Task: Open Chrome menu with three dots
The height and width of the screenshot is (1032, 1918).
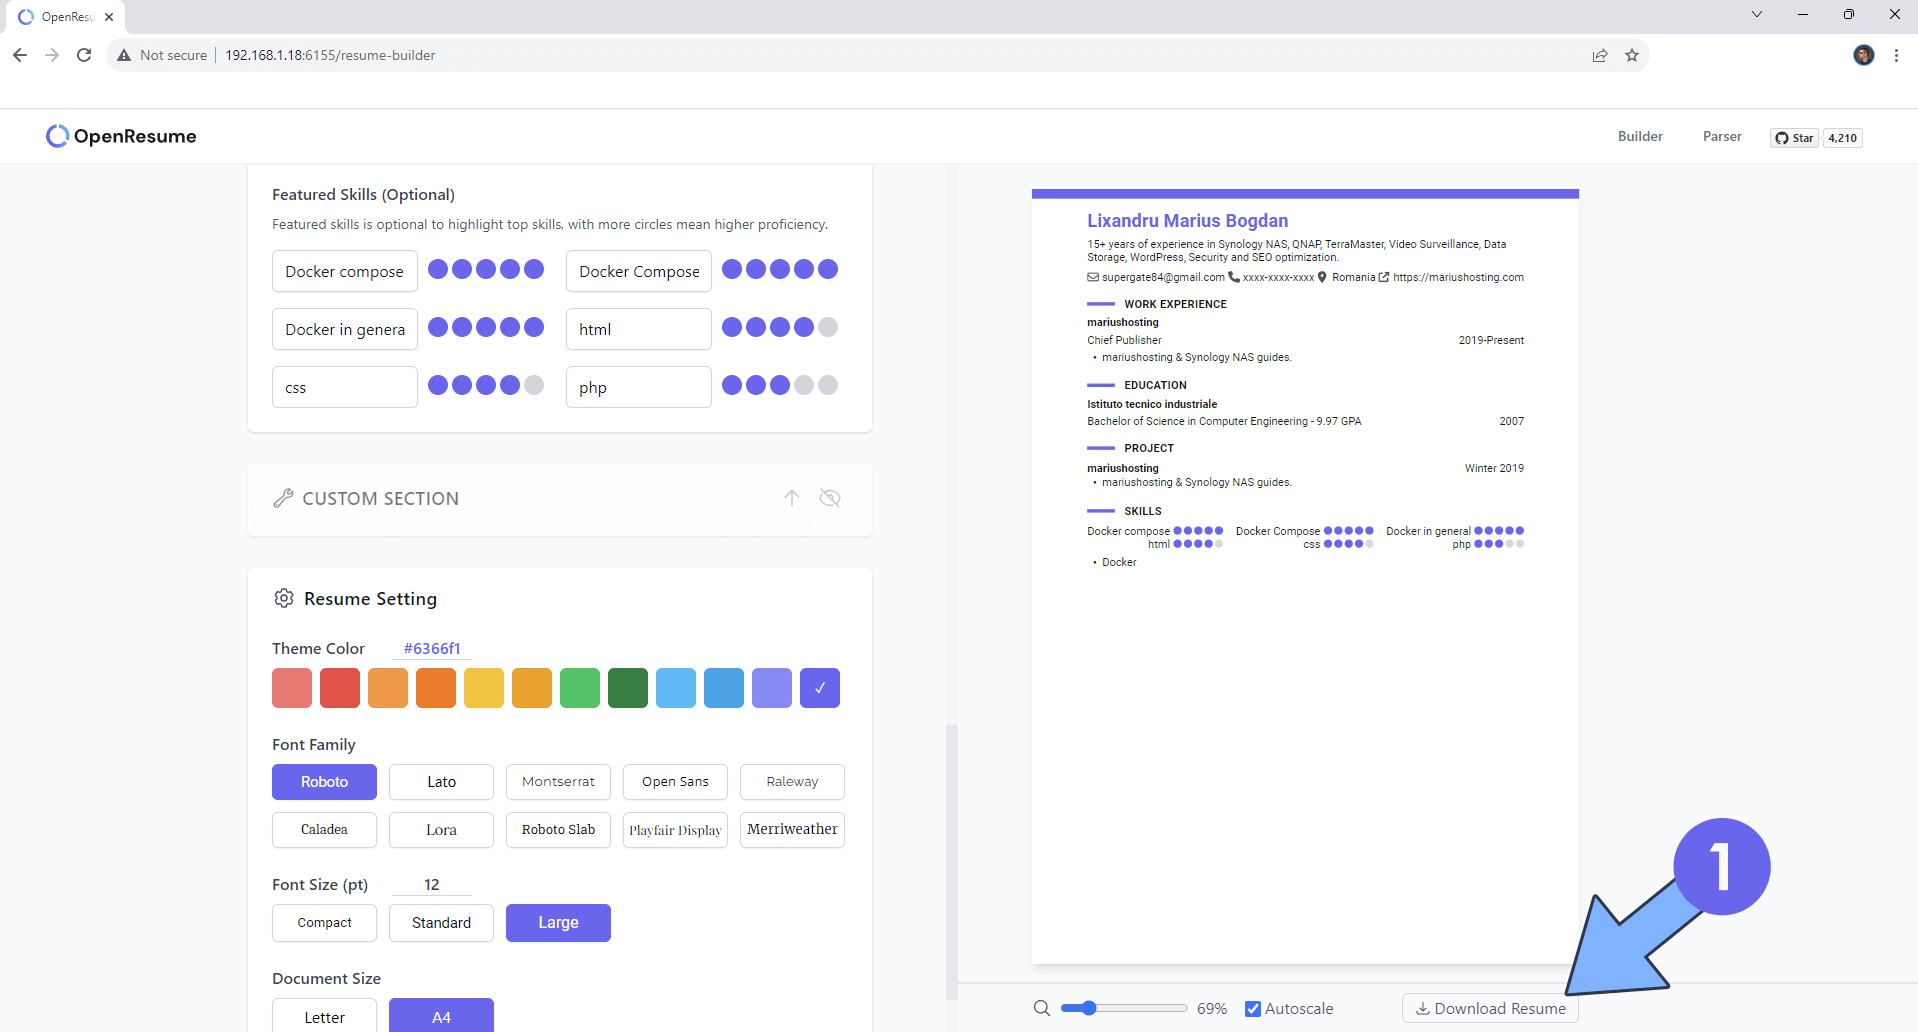Action: click(1896, 55)
